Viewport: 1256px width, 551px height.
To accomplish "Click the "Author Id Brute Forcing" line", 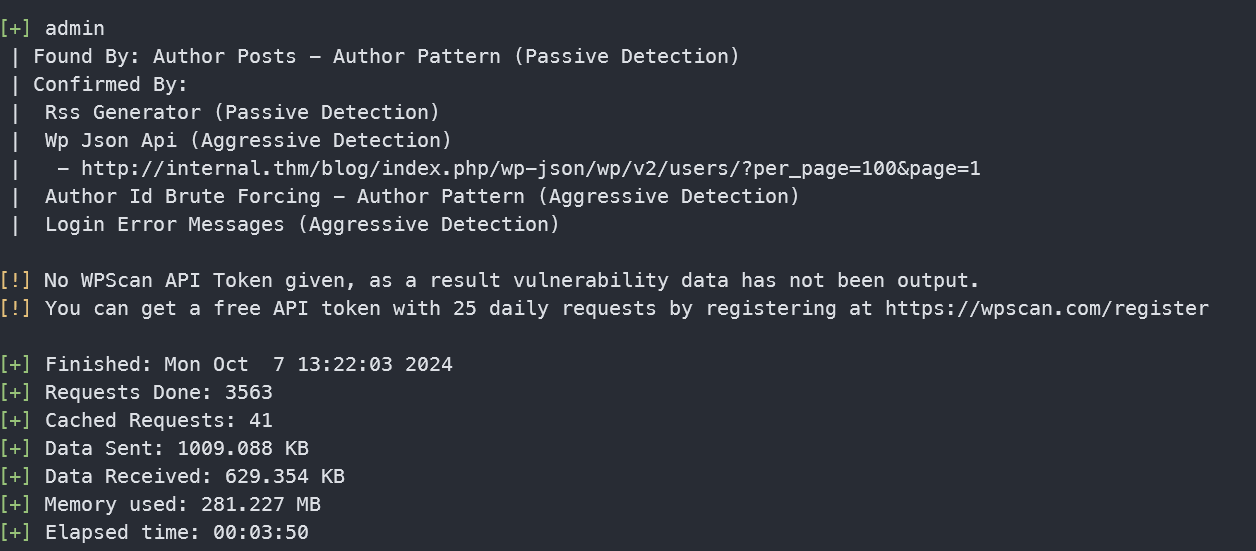I will (x=422, y=196).
